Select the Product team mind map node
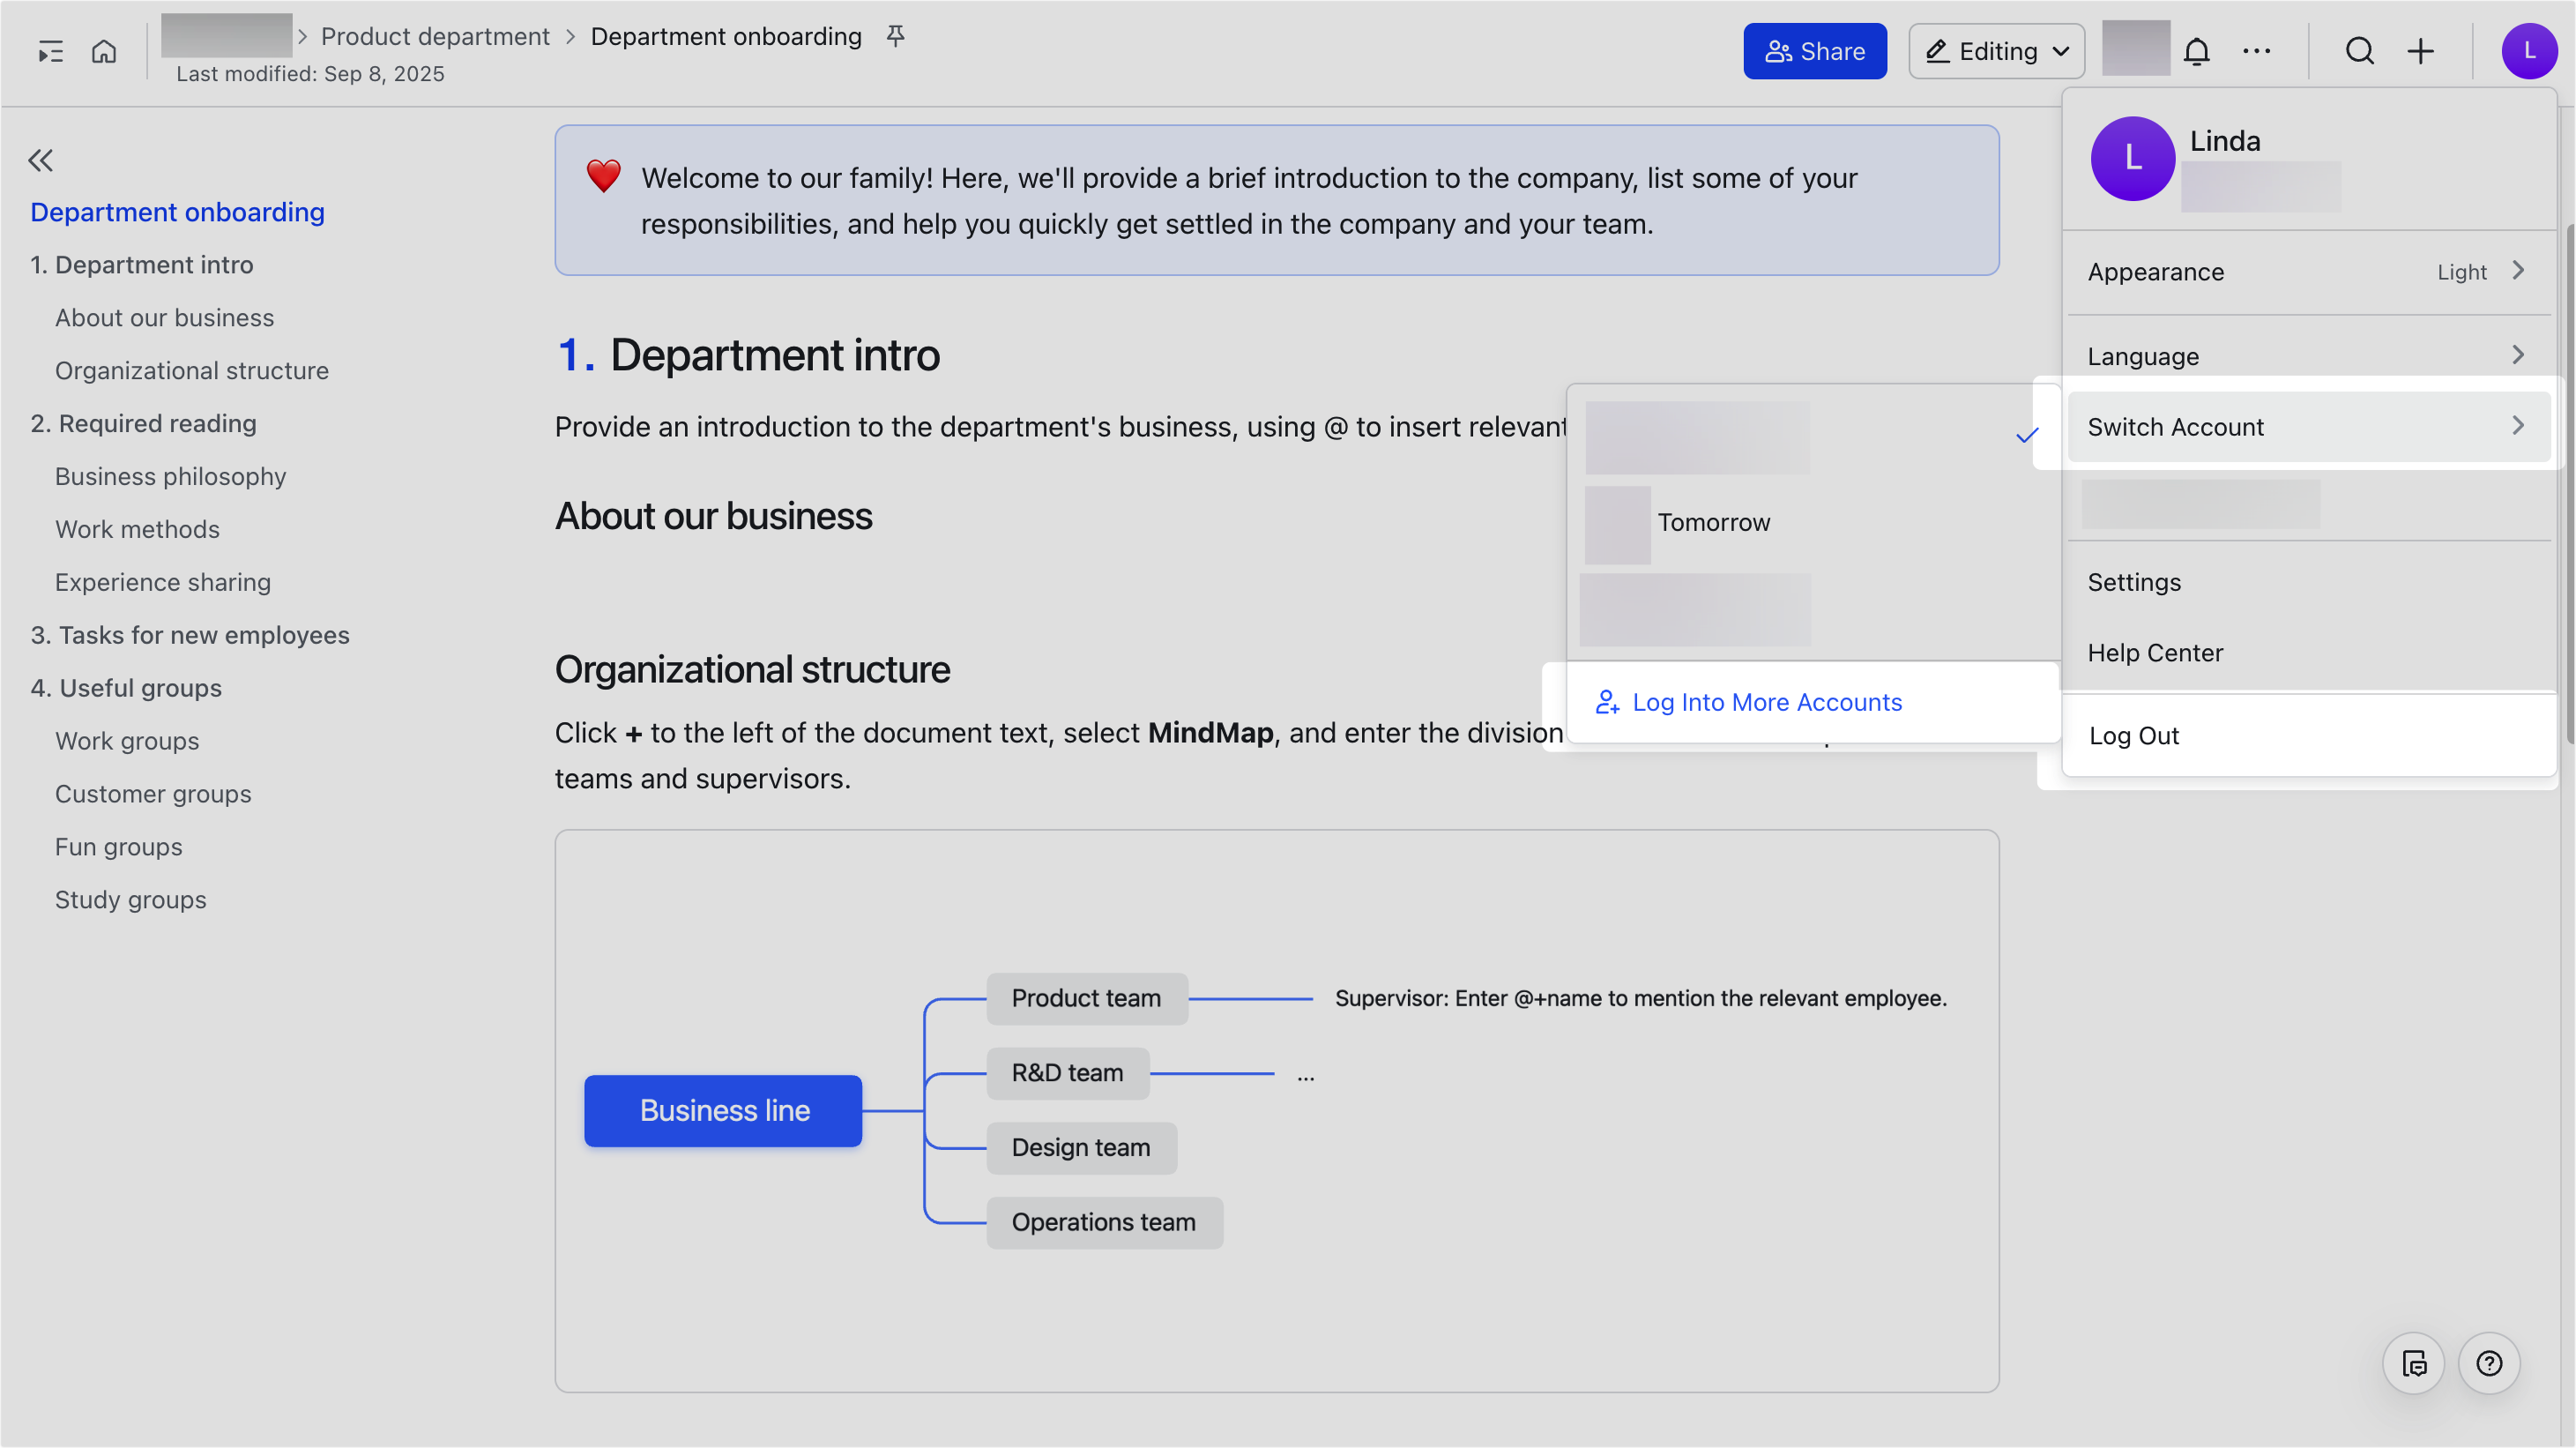 click(1087, 999)
